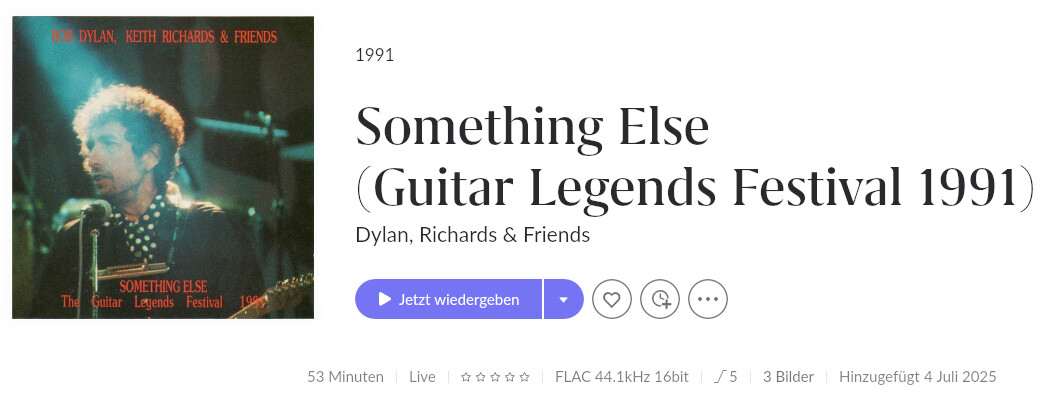This screenshot has width=1051, height=410.
Task: Rate the album two stars
Action: (x=480, y=377)
